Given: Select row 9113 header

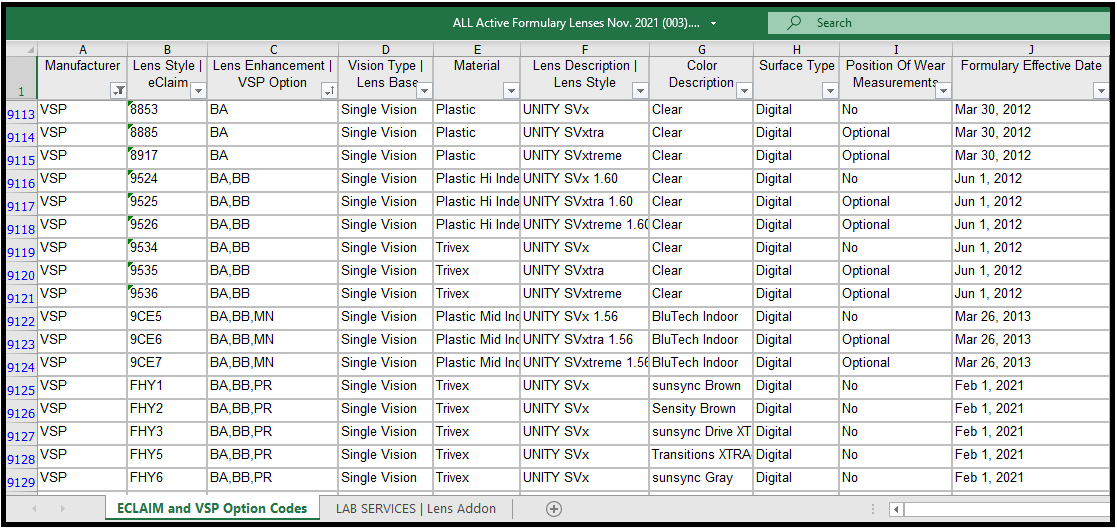Looking at the screenshot, I should pyautogui.click(x=21, y=114).
